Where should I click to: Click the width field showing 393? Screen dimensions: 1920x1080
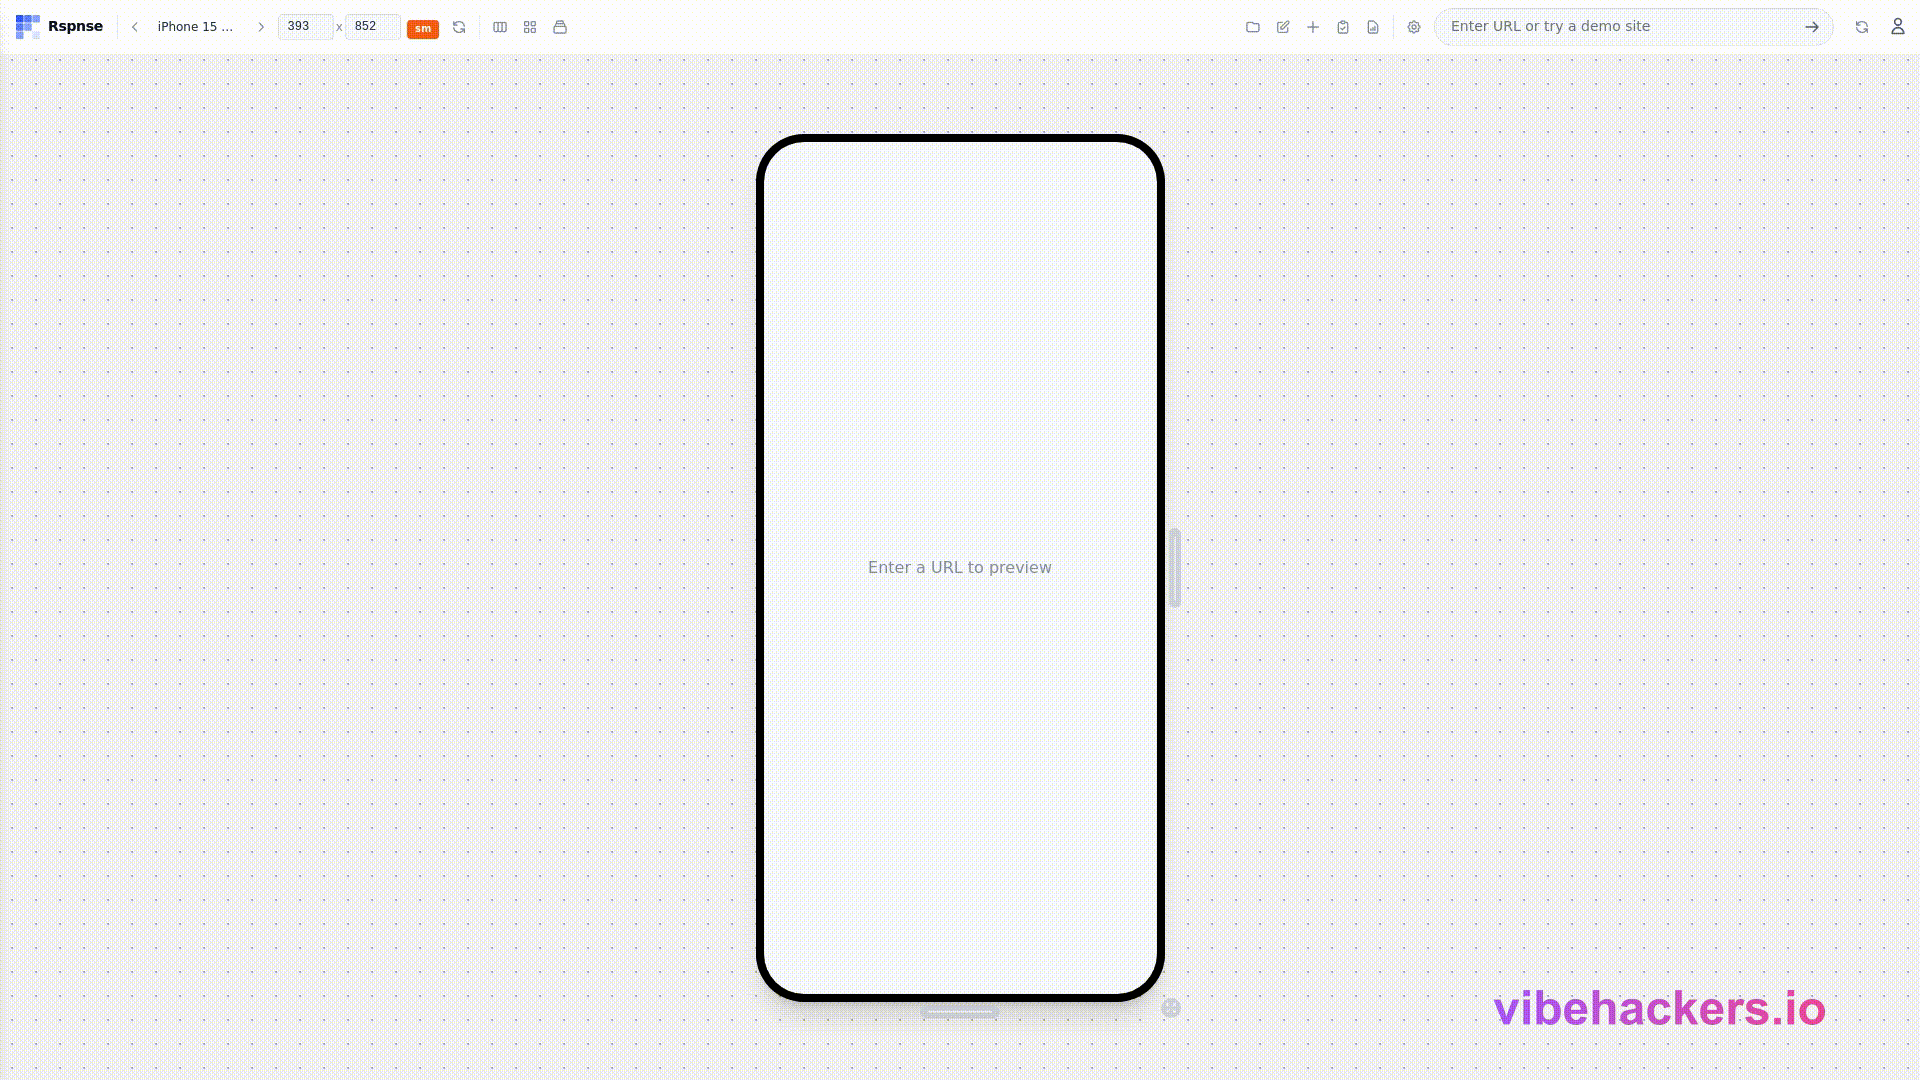tap(304, 27)
